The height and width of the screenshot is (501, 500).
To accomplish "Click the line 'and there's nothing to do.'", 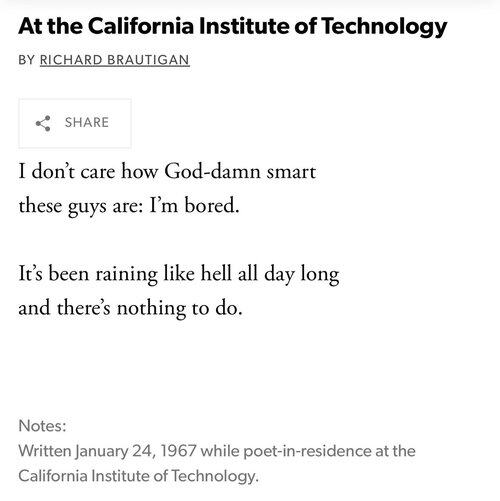I will (130, 308).
